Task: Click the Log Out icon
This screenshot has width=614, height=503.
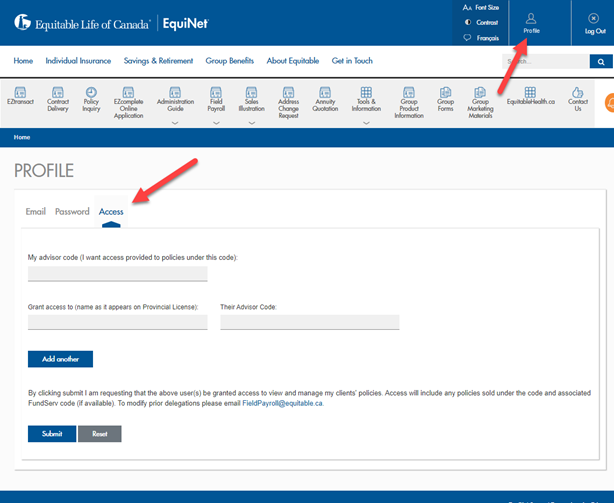Action: [x=593, y=18]
